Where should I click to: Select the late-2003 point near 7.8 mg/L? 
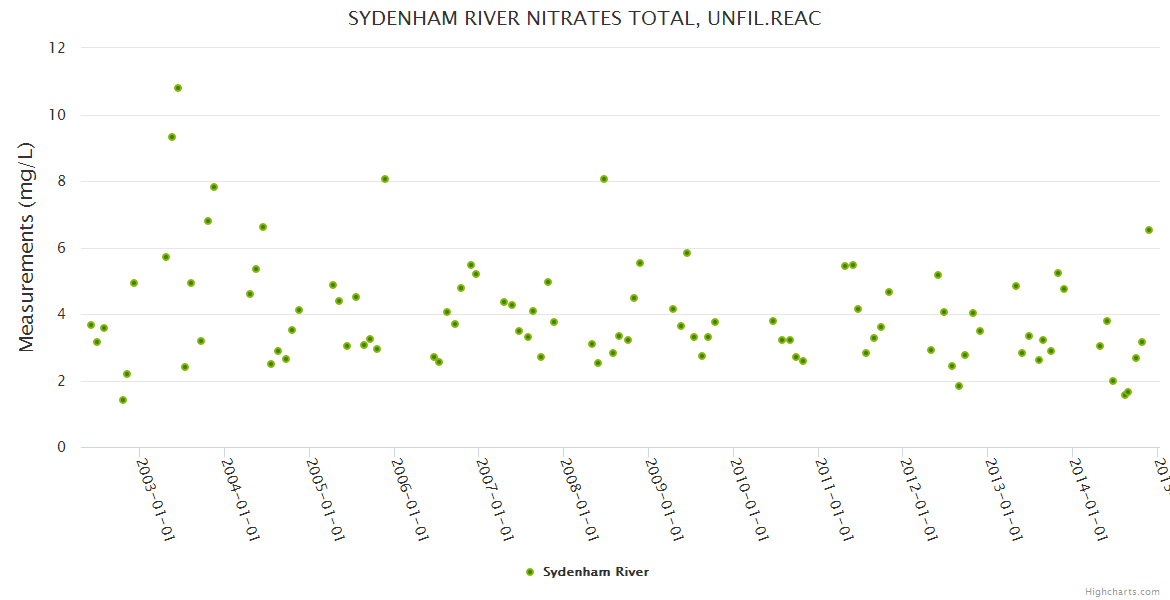click(x=214, y=187)
